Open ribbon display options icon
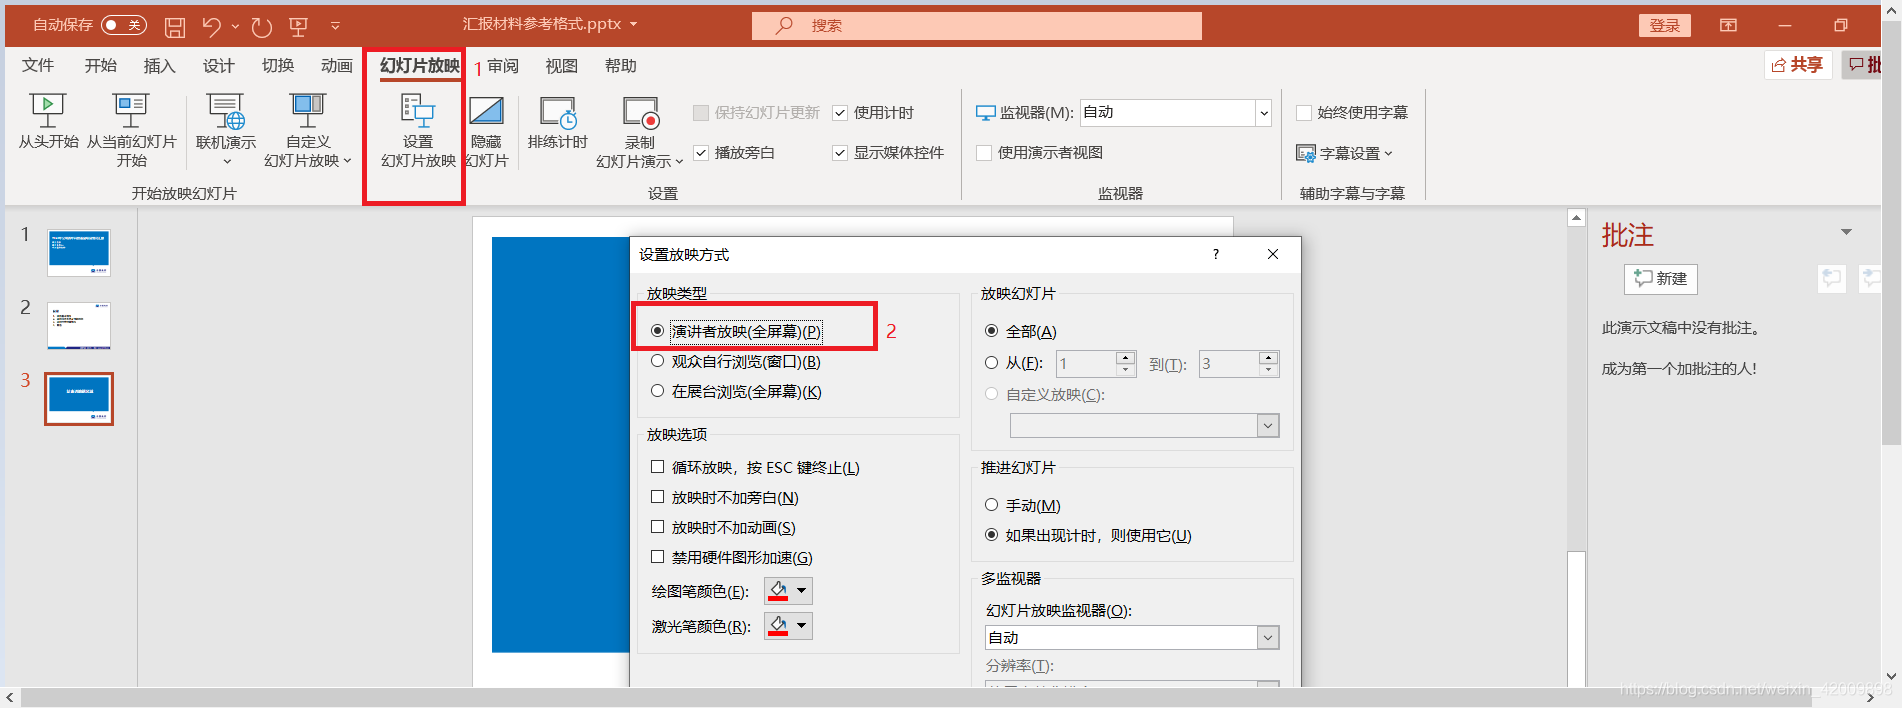Image resolution: width=1902 pixels, height=708 pixels. [x=1728, y=25]
